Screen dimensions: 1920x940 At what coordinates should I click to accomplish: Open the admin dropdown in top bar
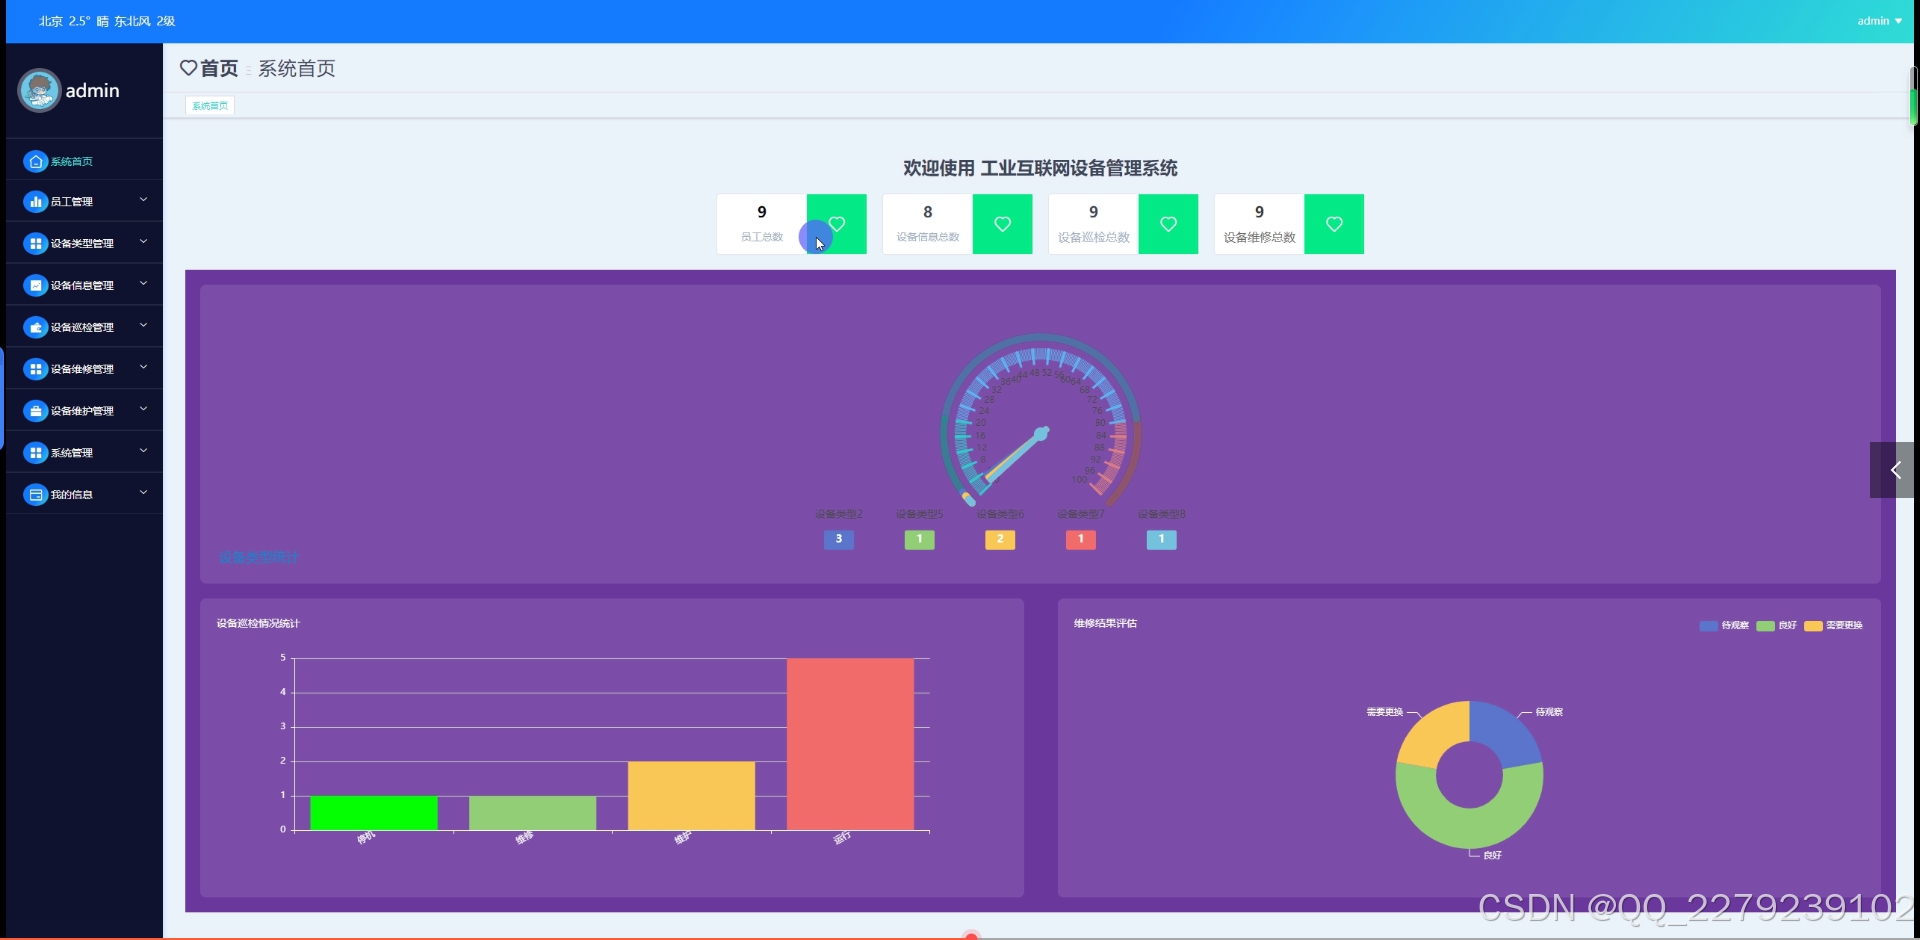pyautogui.click(x=1879, y=21)
